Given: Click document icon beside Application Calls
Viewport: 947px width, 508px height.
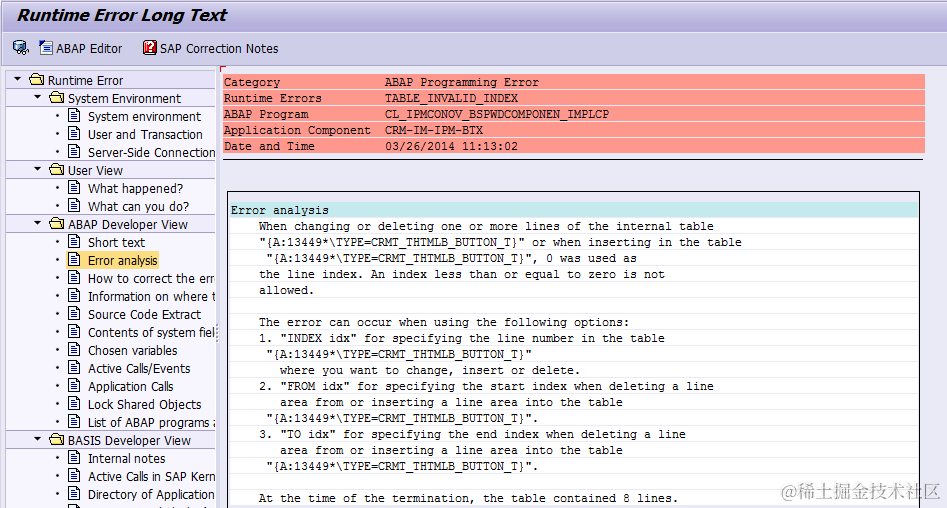Looking at the screenshot, I should (x=74, y=385).
